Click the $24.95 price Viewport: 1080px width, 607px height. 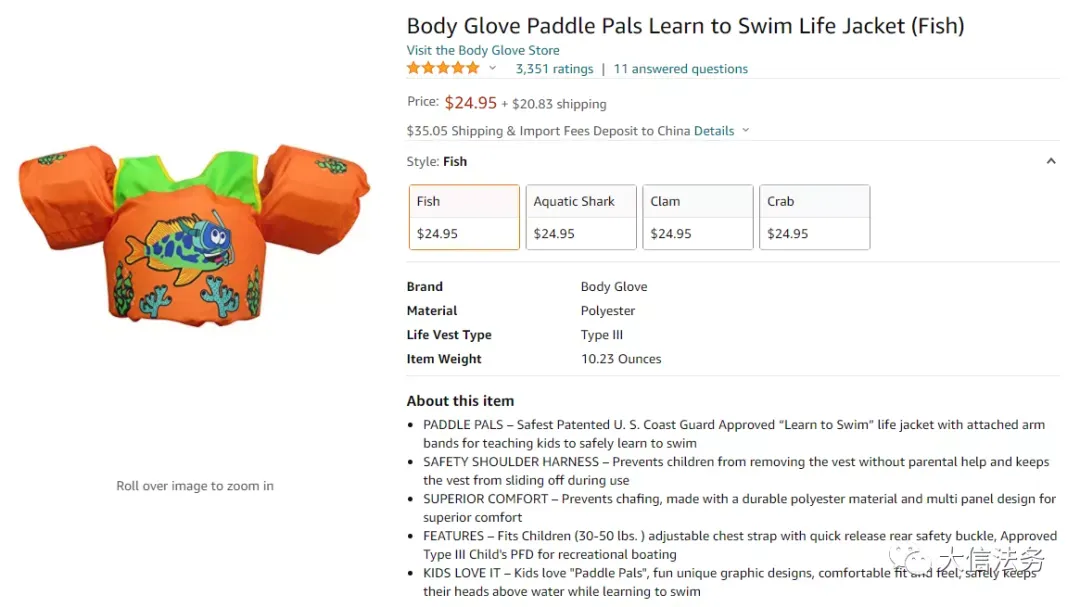pos(470,103)
